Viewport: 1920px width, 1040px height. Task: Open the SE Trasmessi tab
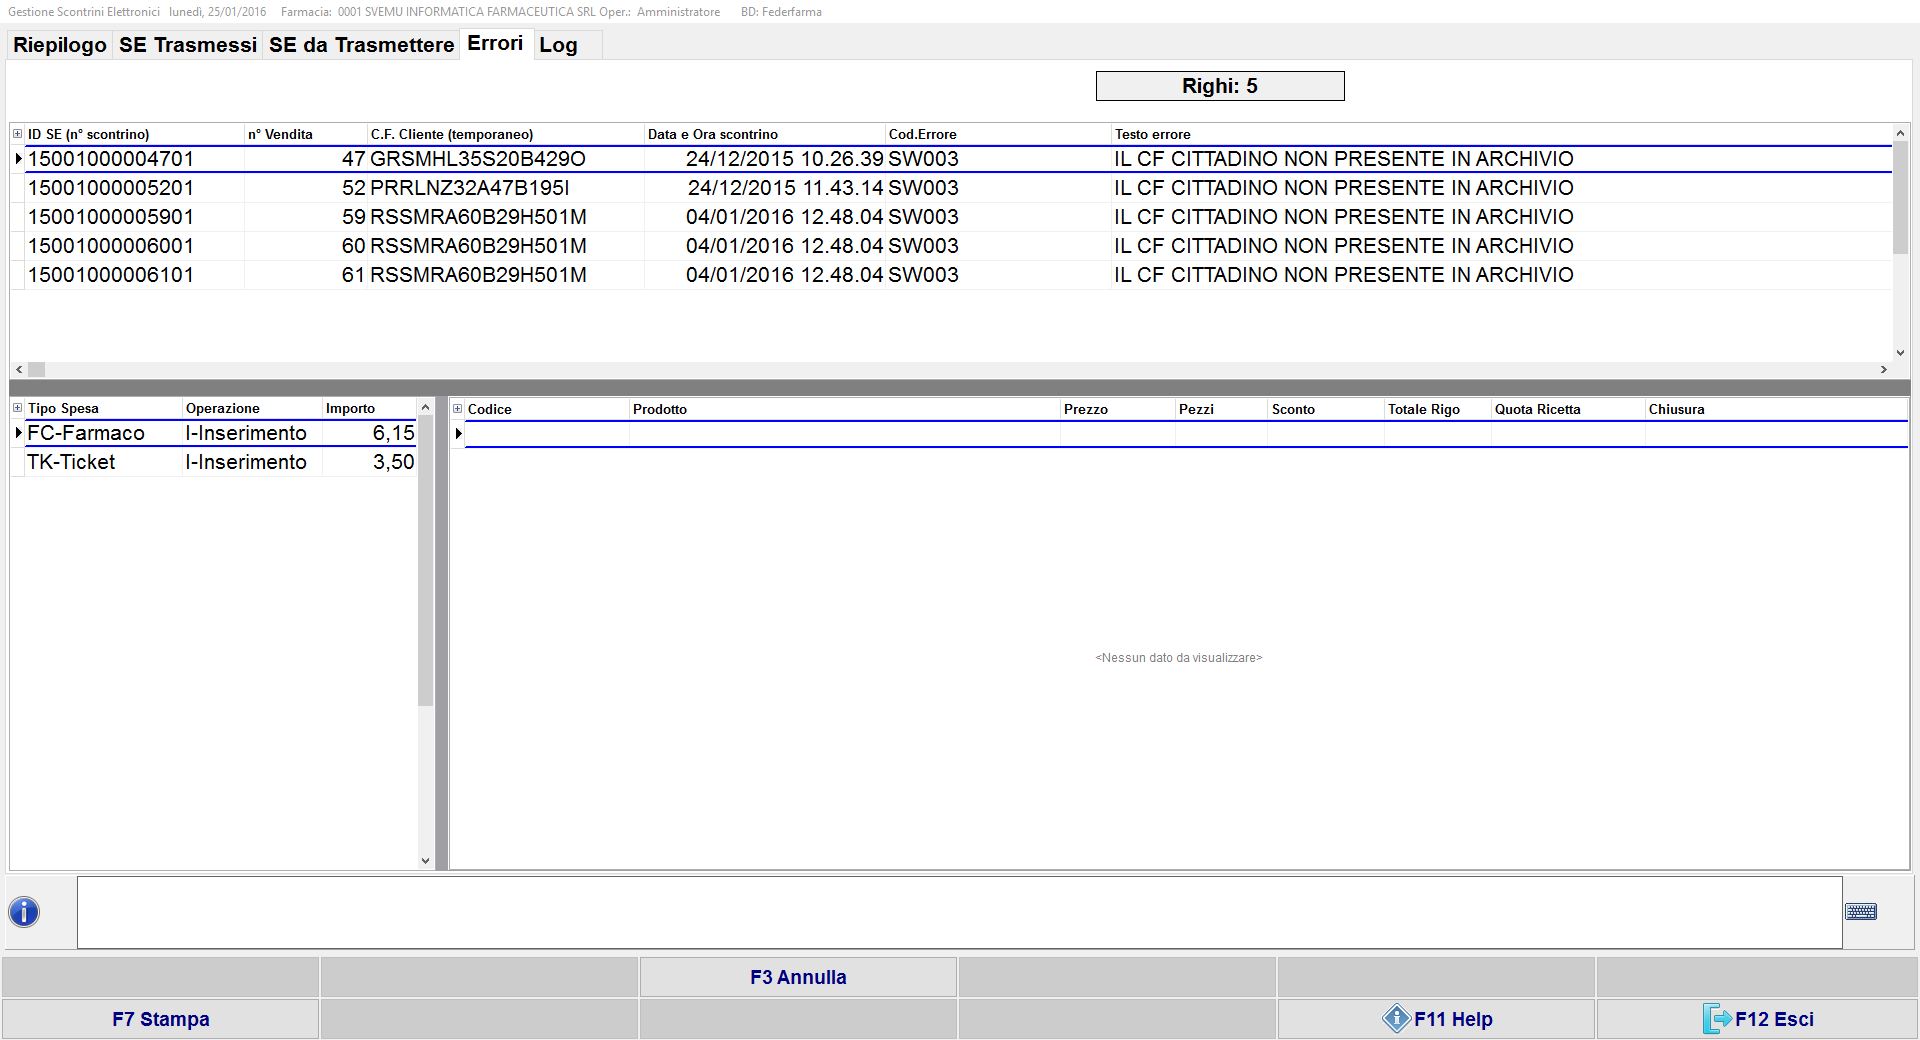pyautogui.click(x=188, y=45)
